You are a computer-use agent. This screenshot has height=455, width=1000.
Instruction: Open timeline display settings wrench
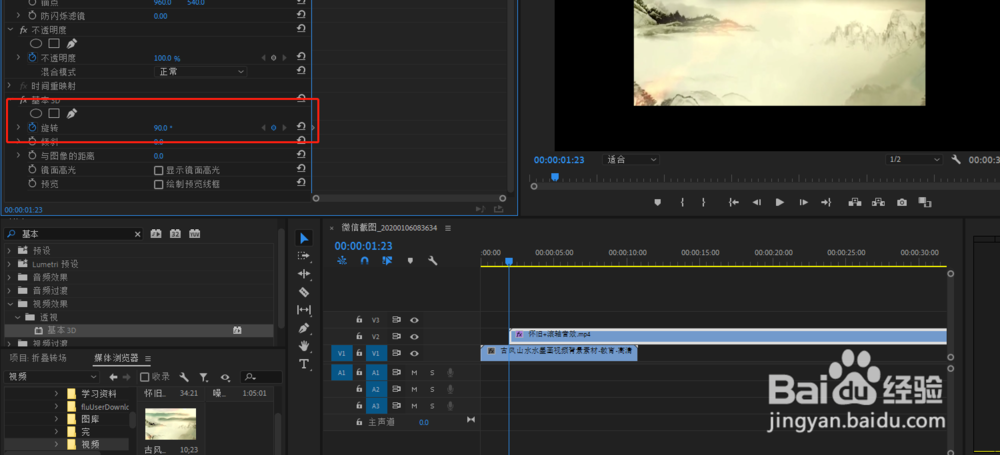[432, 260]
